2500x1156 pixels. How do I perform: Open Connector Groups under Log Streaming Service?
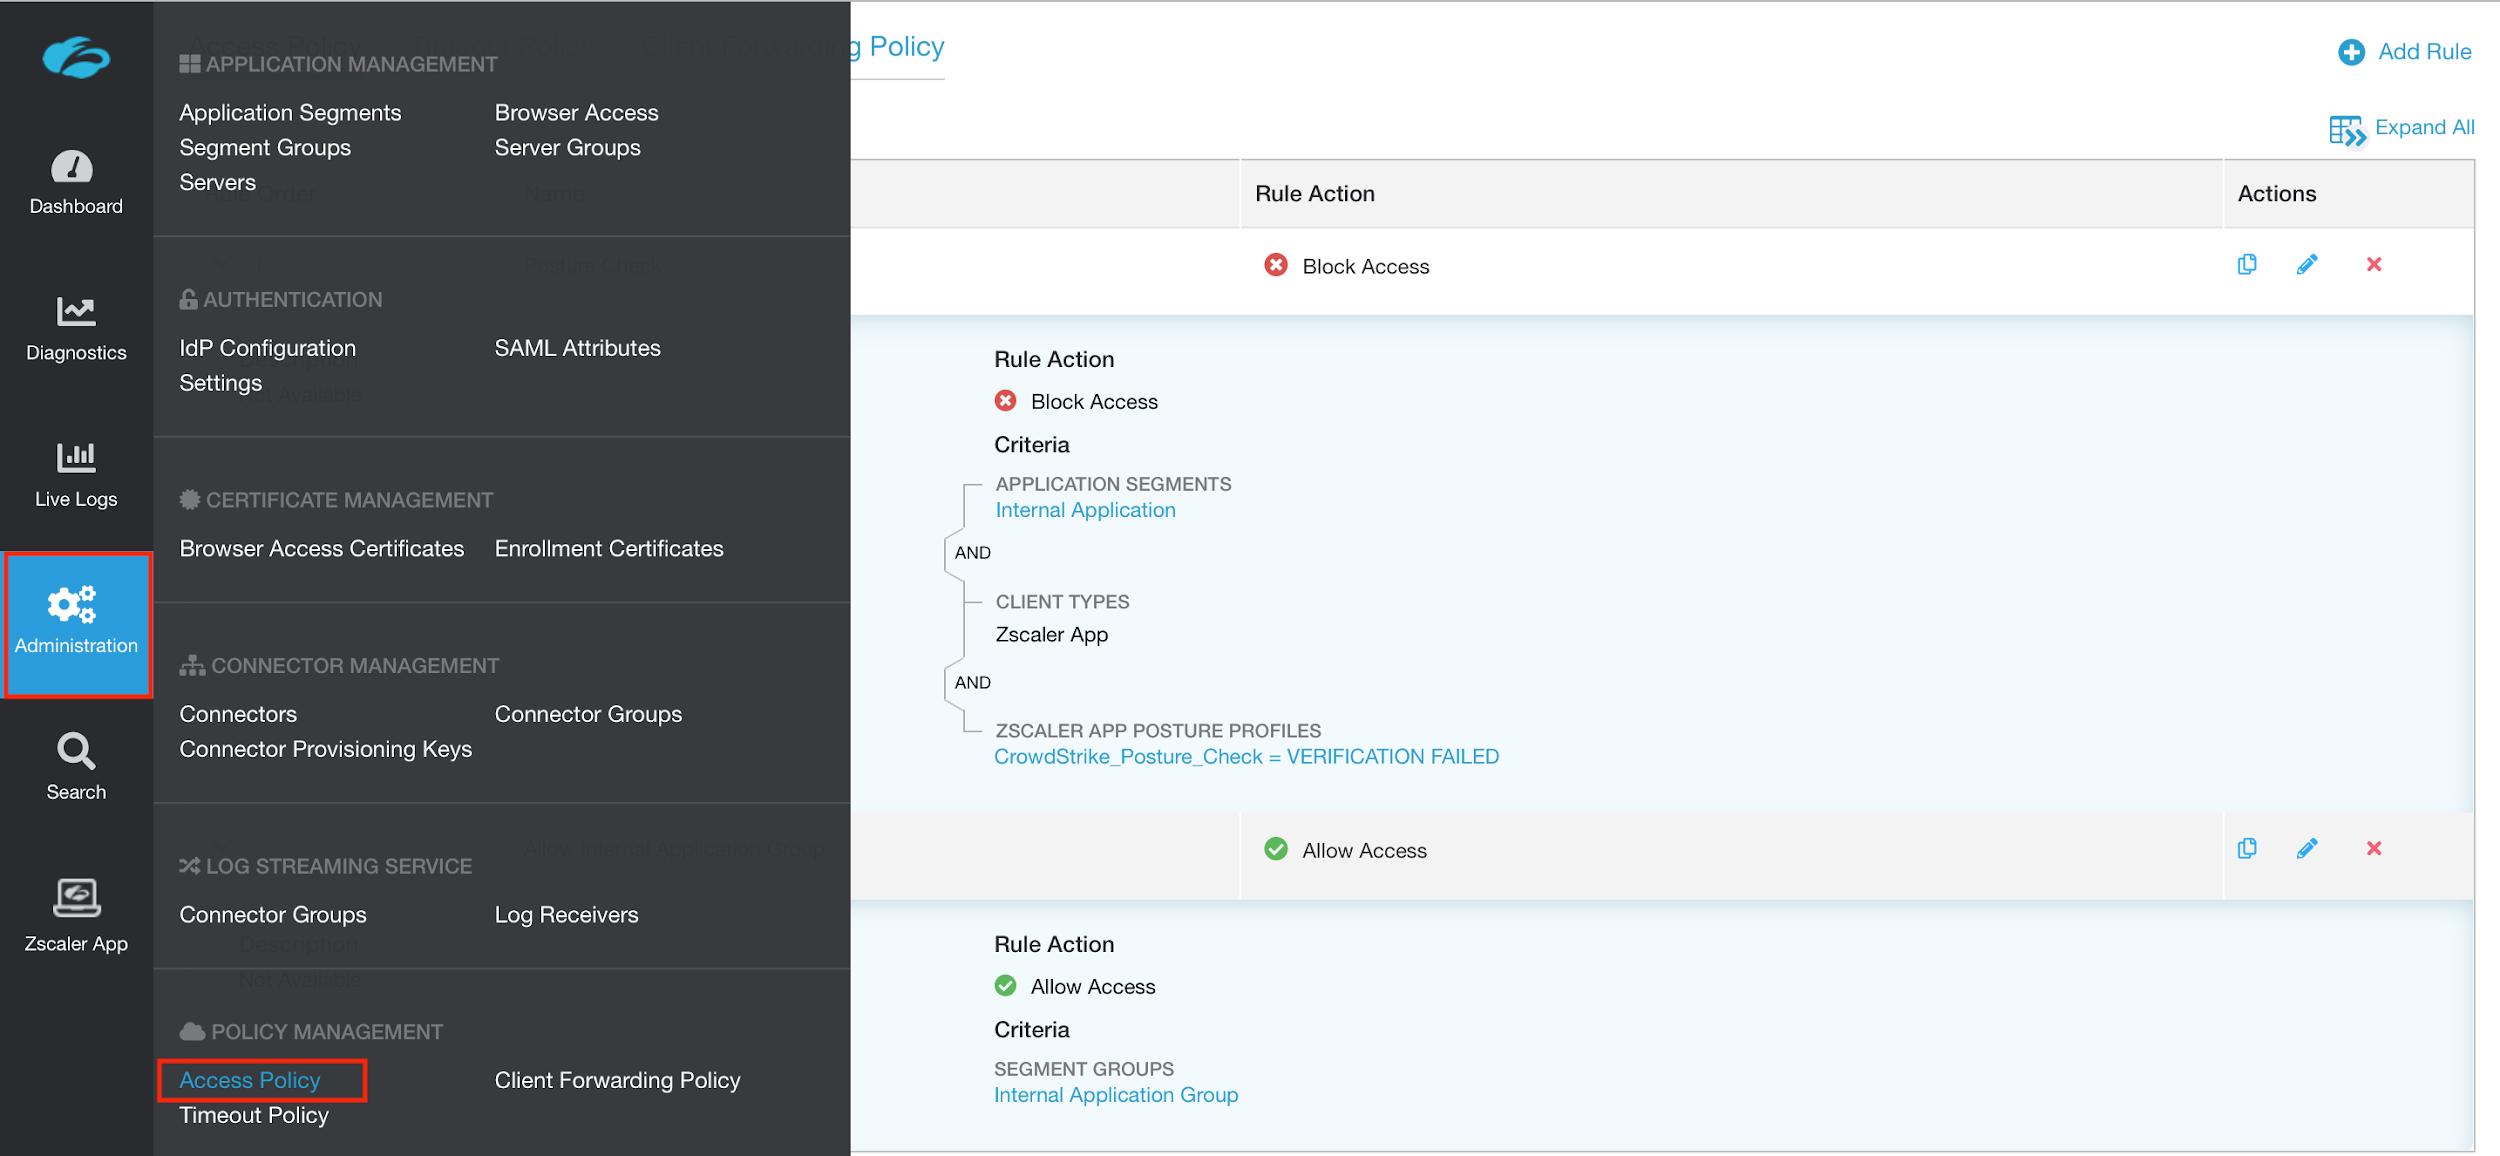(x=273, y=916)
